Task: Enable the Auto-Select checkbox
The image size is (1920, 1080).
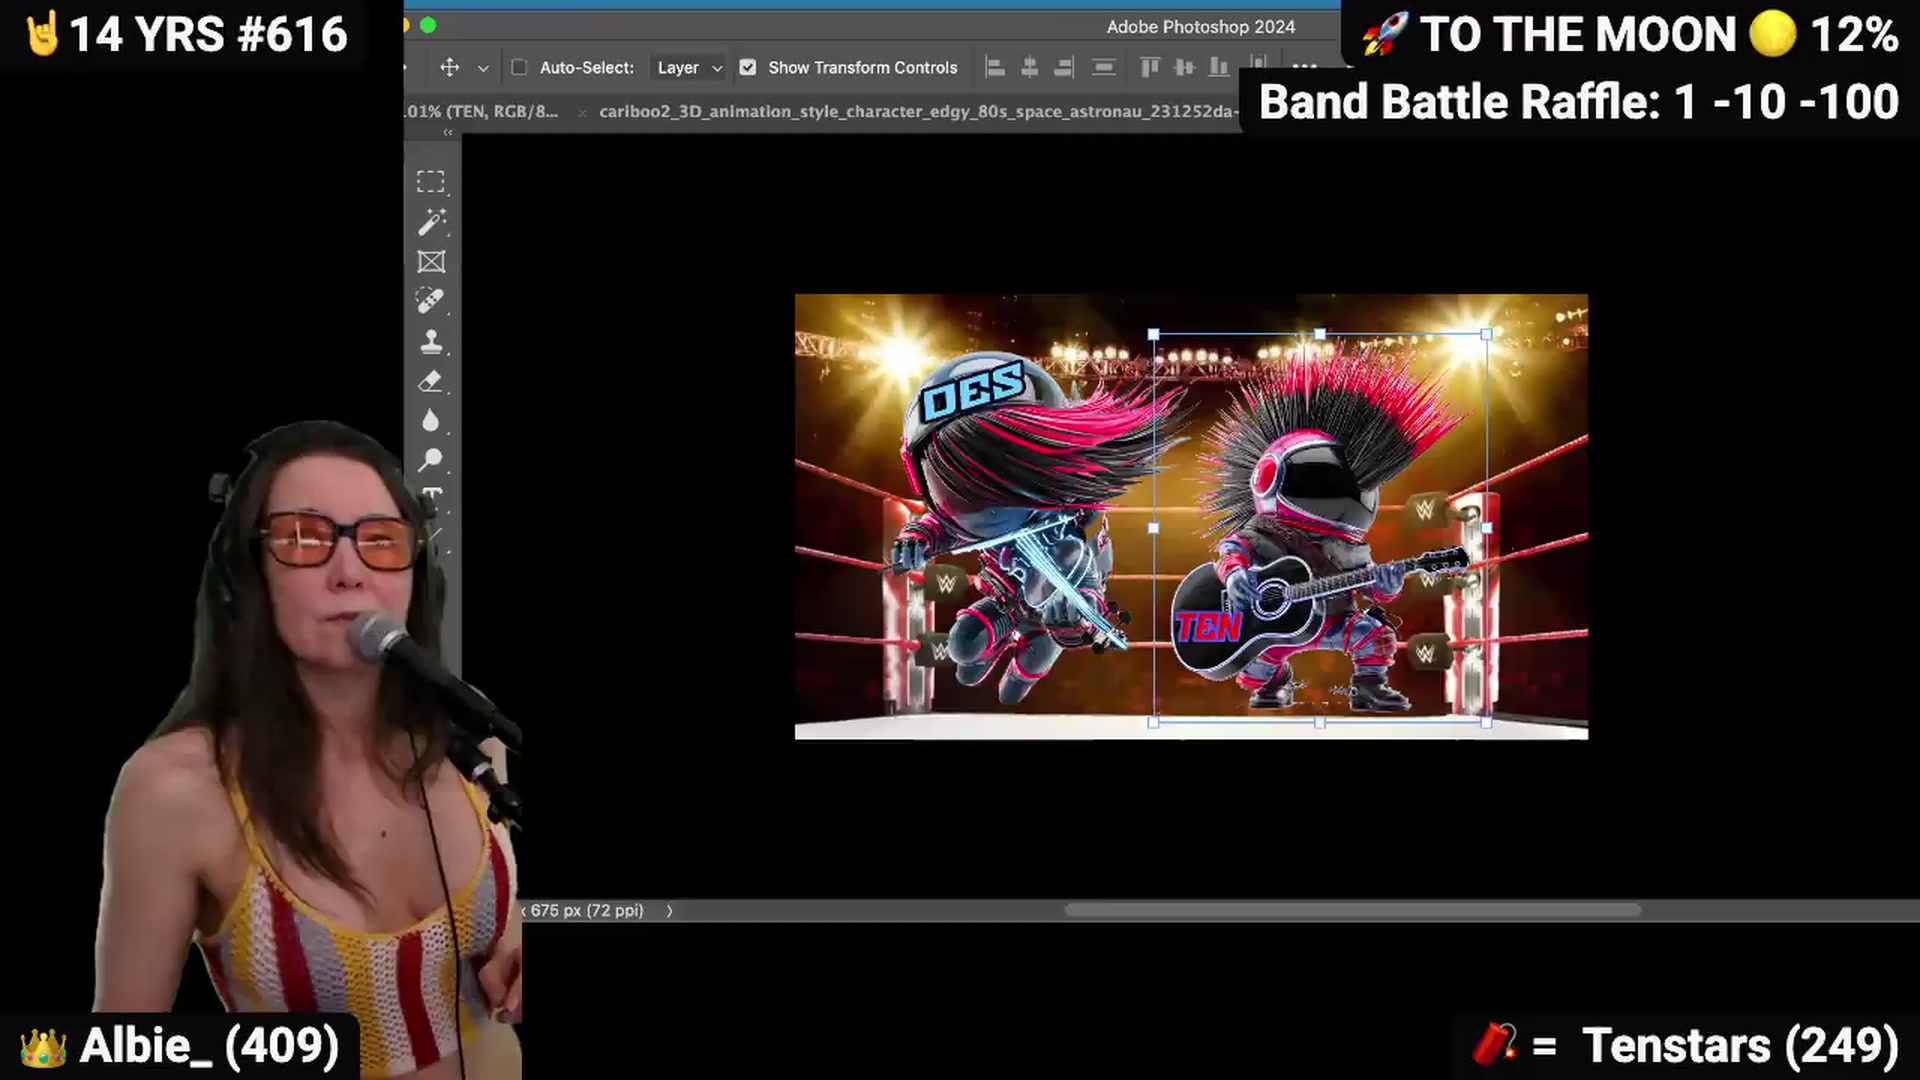Action: click(519, 67)
